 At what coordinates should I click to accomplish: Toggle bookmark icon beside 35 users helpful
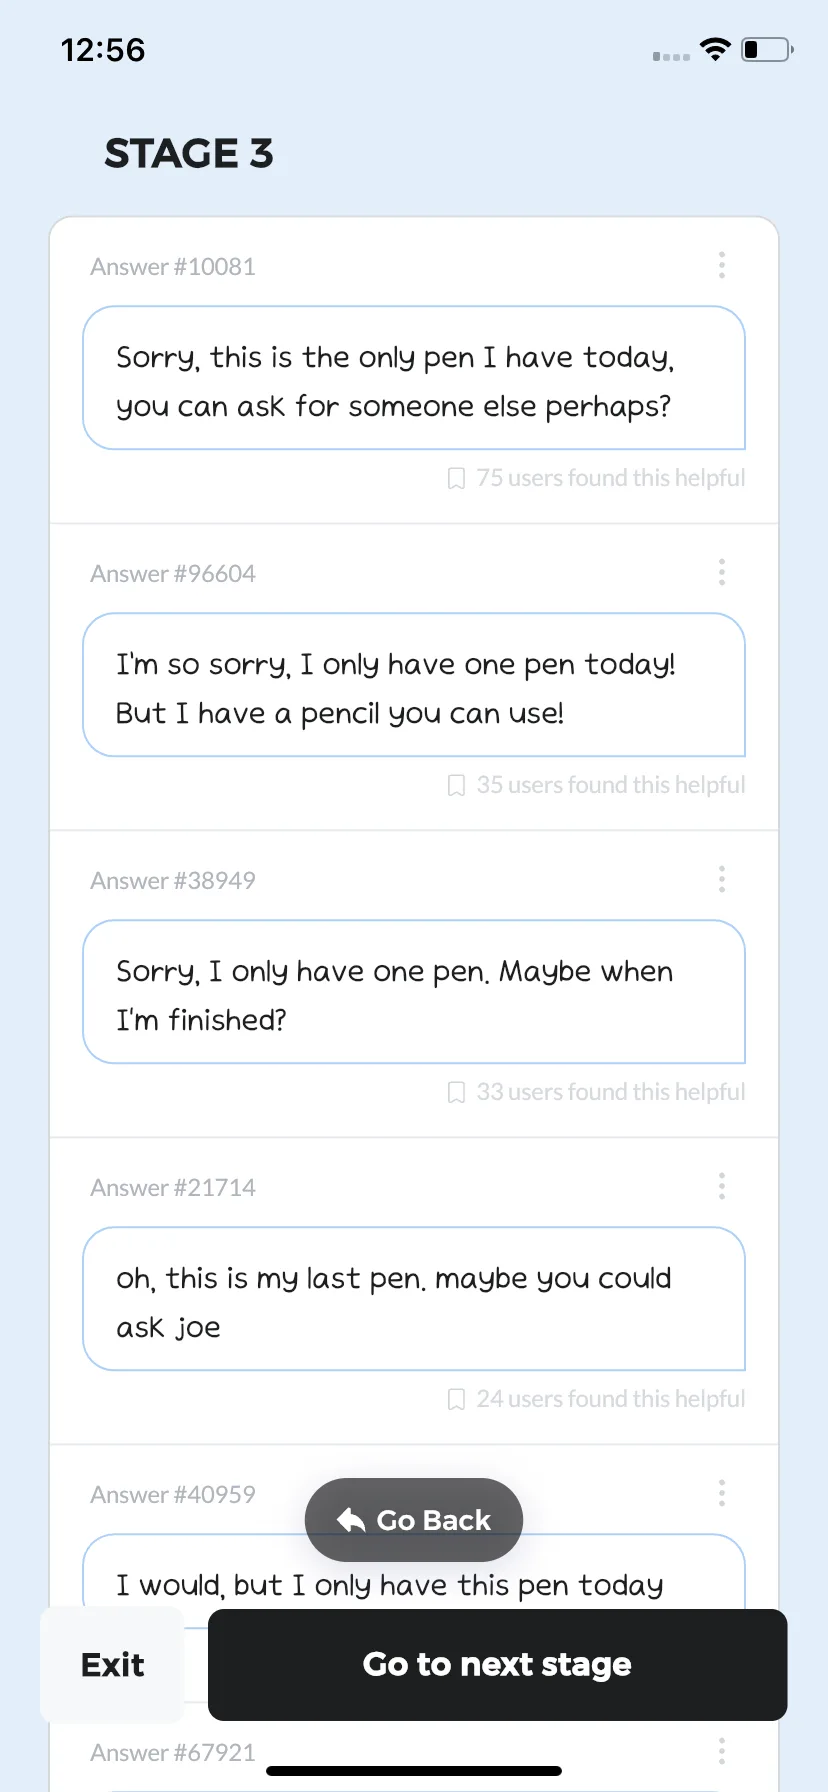pyautogui.click(x=456, y=785)
